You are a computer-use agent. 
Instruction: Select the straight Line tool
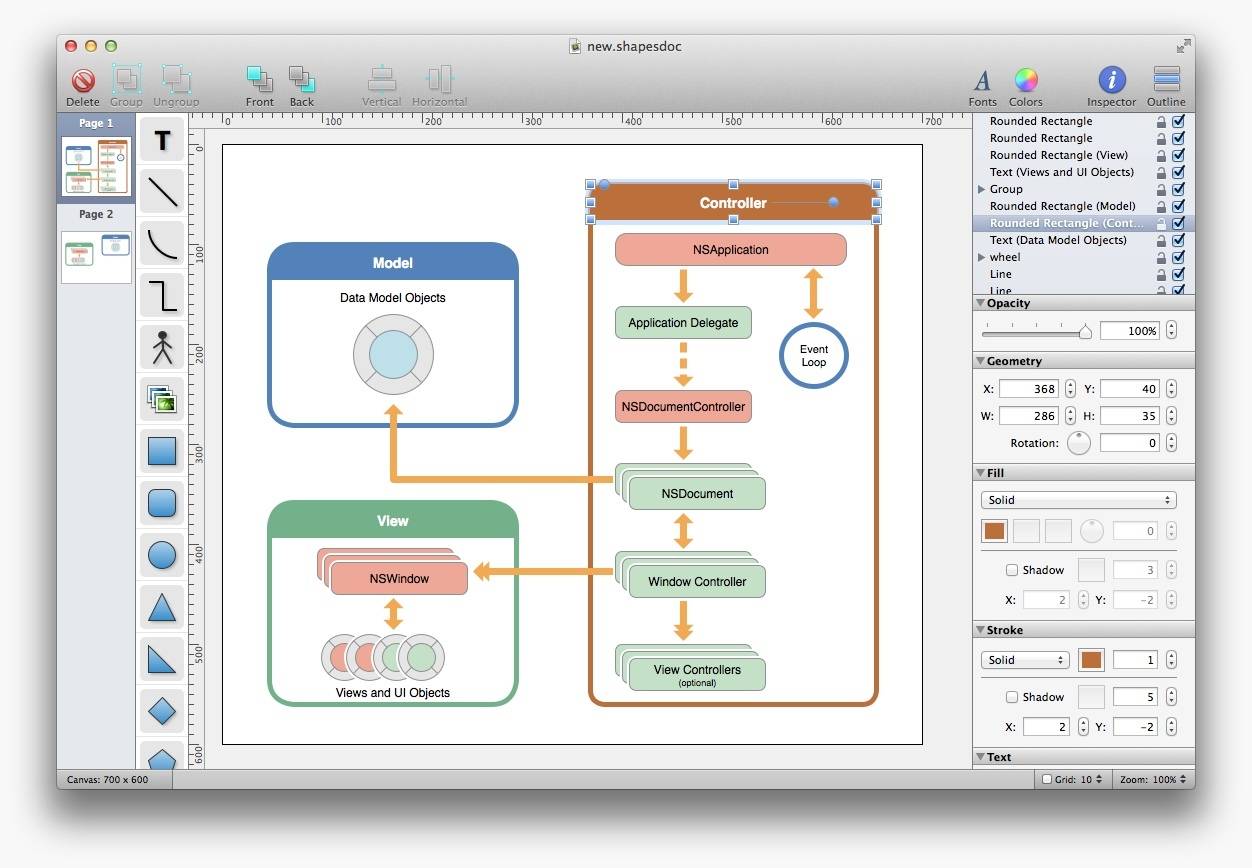coord(162,191)
